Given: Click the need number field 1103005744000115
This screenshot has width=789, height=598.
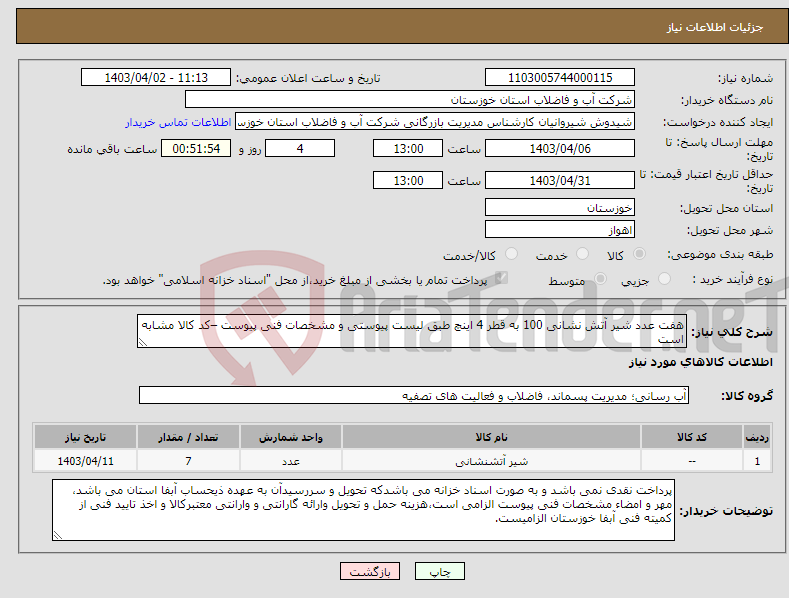Looking at the screenshot, I should click(560, 78).
